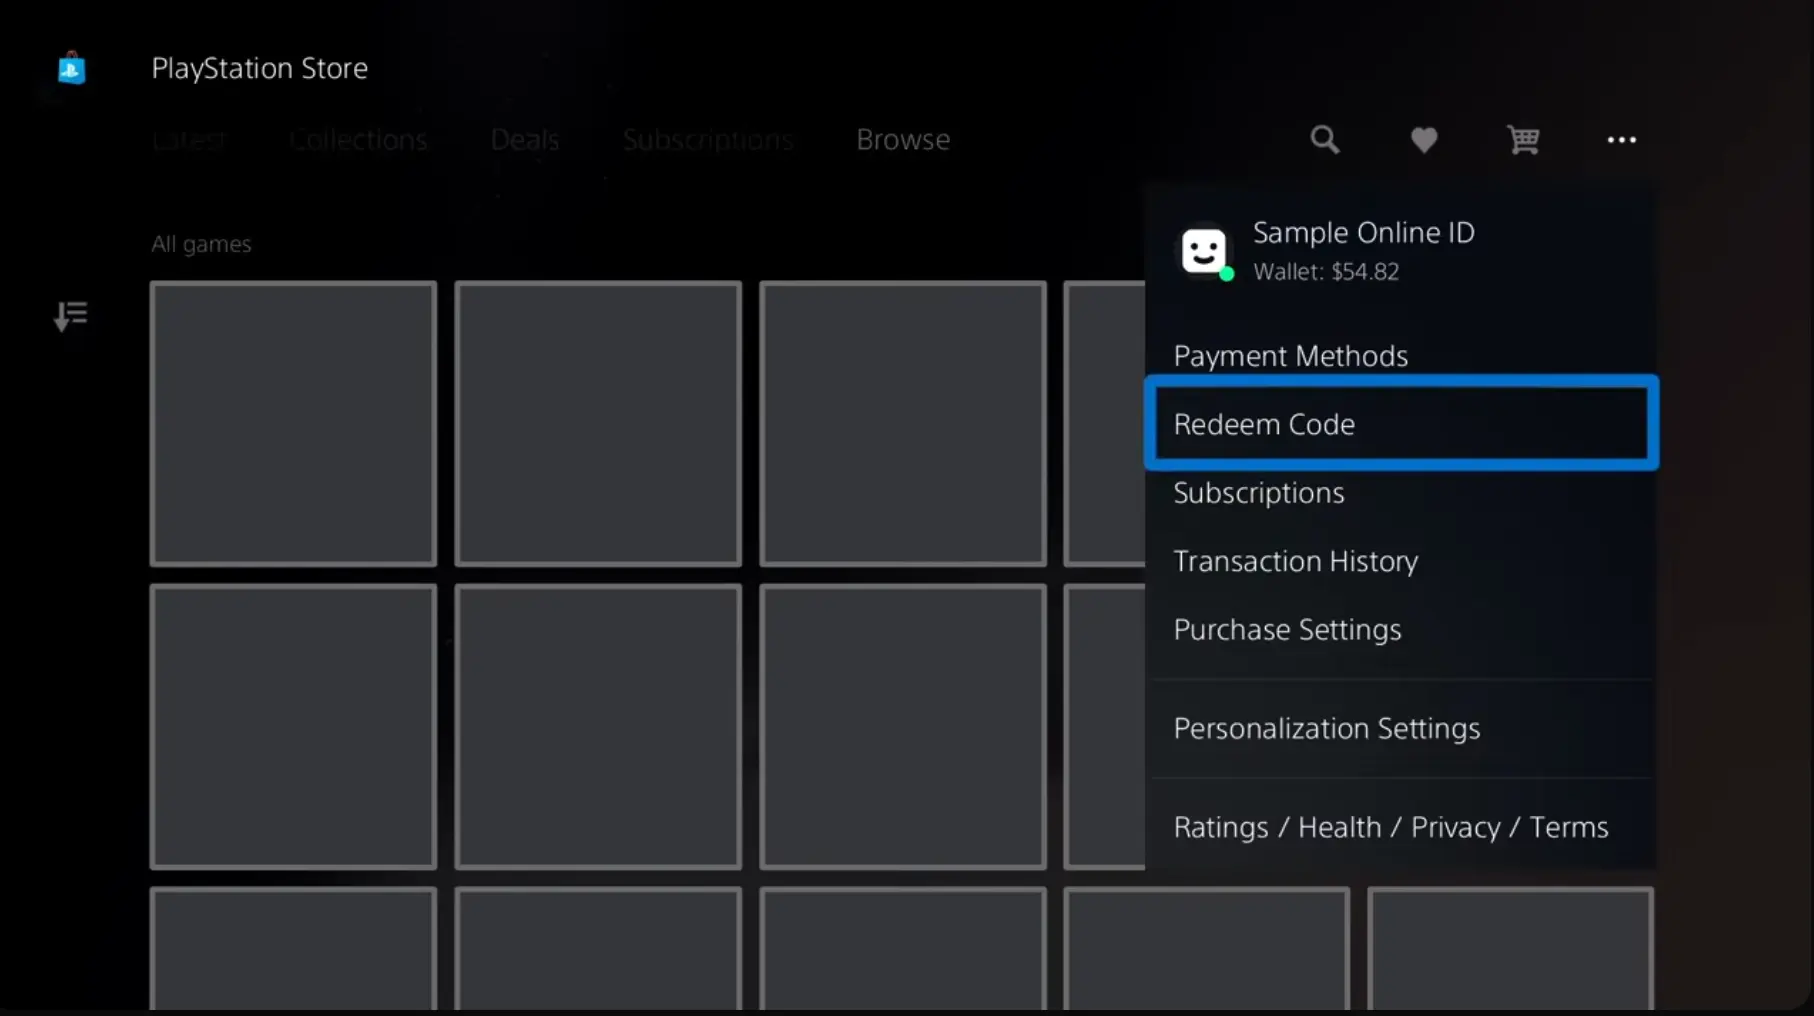The width and height of the screenshot is (1814, 1016).
Task: Open the search magnifier icon
Action: coord(1325,140)
